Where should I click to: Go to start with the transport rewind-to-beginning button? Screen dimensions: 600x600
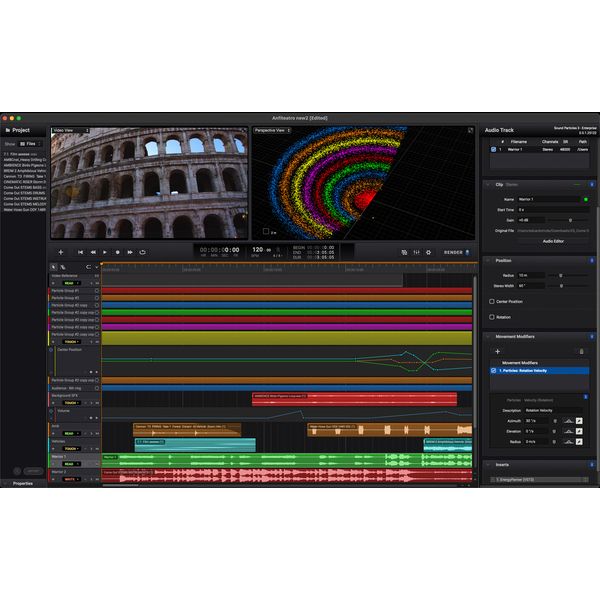[x=80, y=252]
